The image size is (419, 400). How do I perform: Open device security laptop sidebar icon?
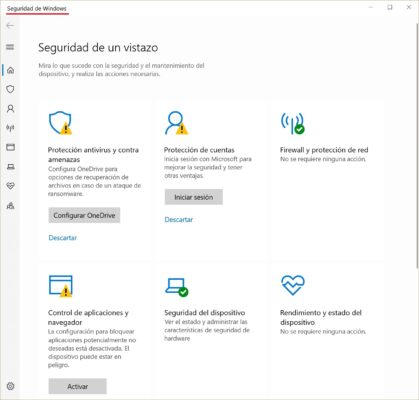11,167
